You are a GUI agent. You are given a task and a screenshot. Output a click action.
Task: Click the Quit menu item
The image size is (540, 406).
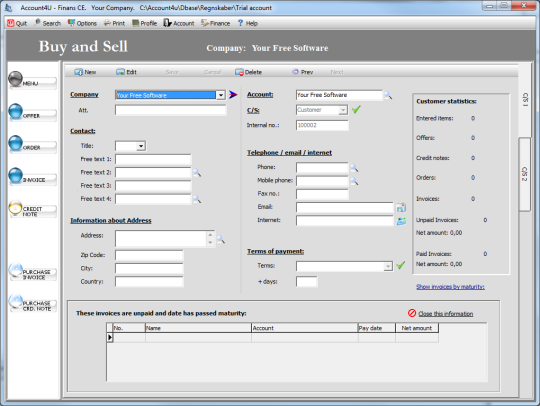point(17,23)
